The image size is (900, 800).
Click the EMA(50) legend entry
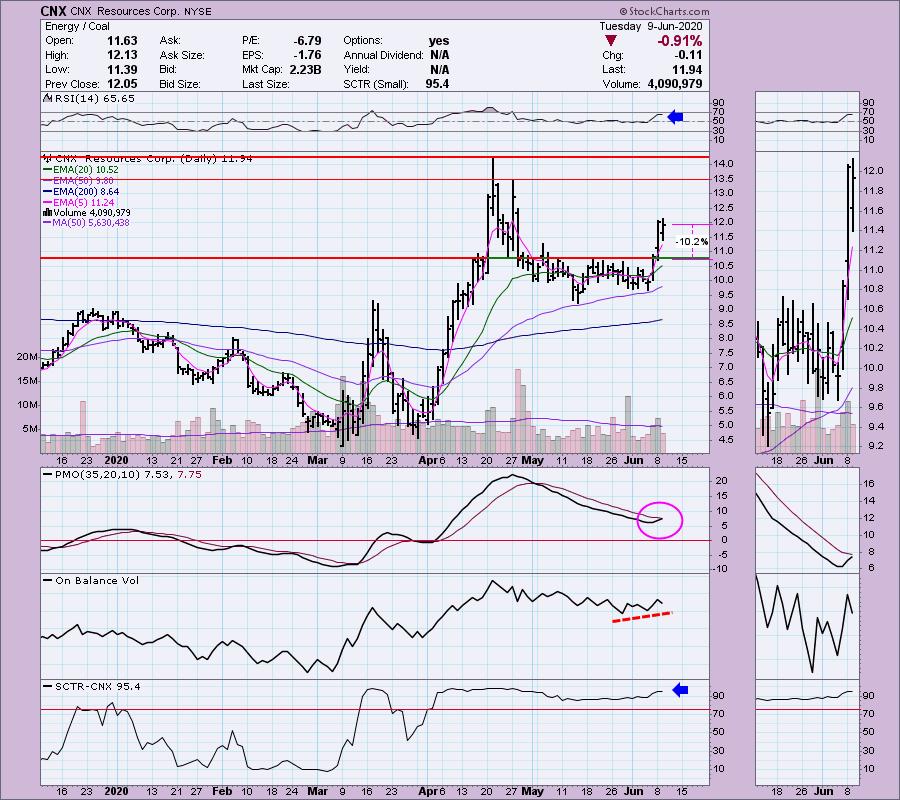[x=79, y=181]
